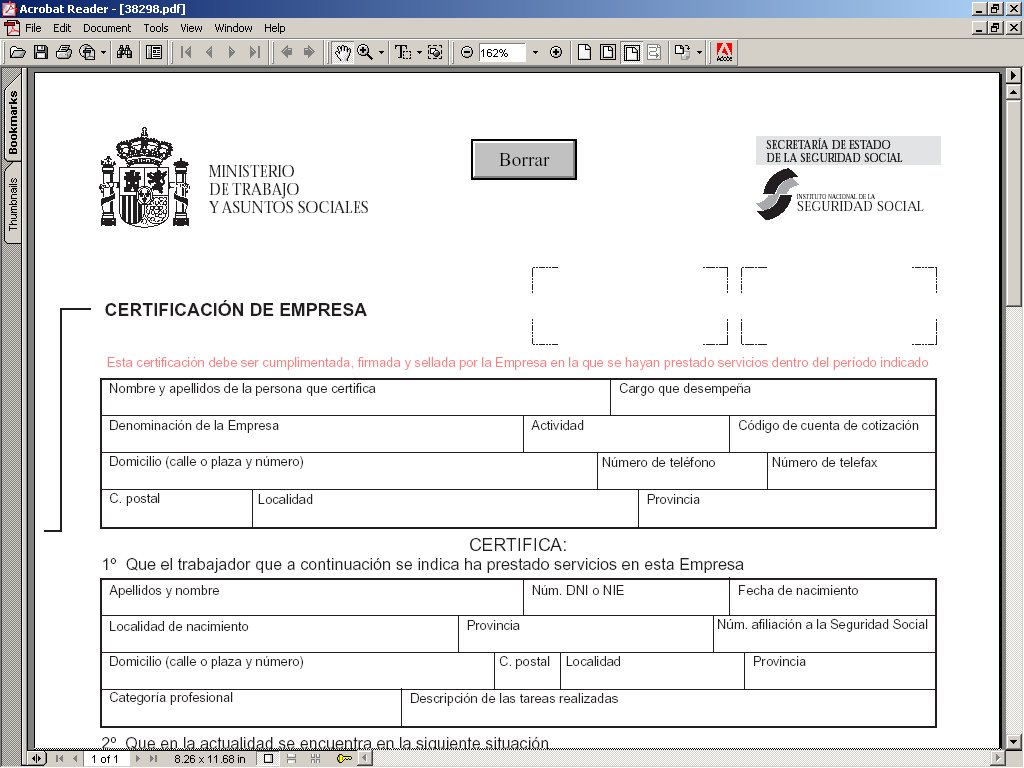Expand the Zoom tool dropdown arrow
1024x768 pixels.
click(x=381, y=52)
